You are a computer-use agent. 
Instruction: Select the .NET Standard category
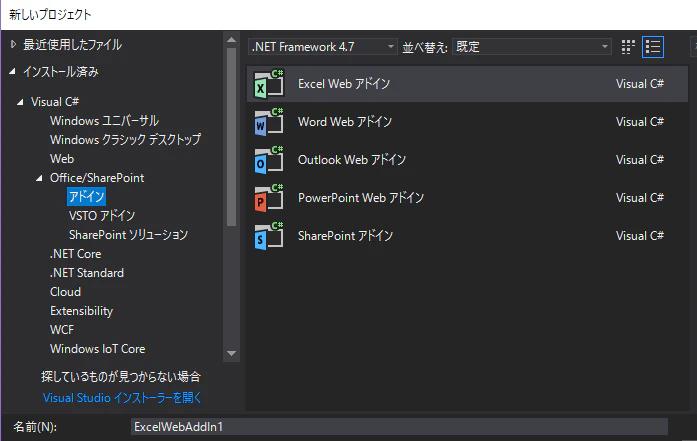click(x=87, y=273)
